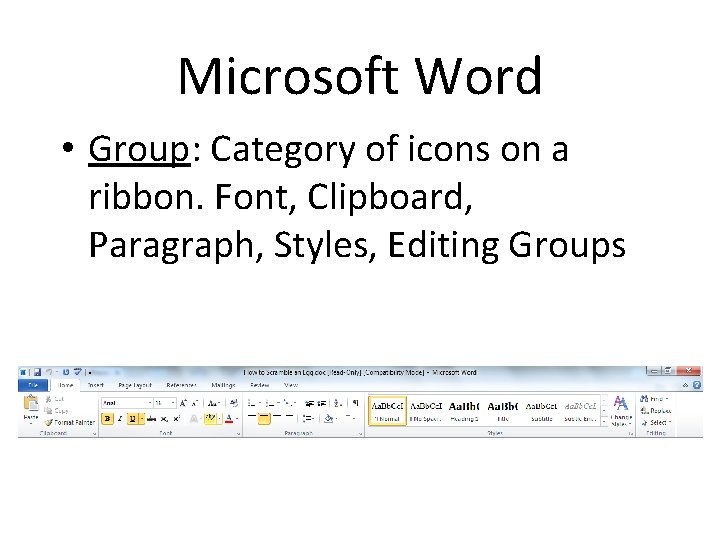Toggle Bold formatting off
This screenshot has height=540, width=720.
(107, 419)
